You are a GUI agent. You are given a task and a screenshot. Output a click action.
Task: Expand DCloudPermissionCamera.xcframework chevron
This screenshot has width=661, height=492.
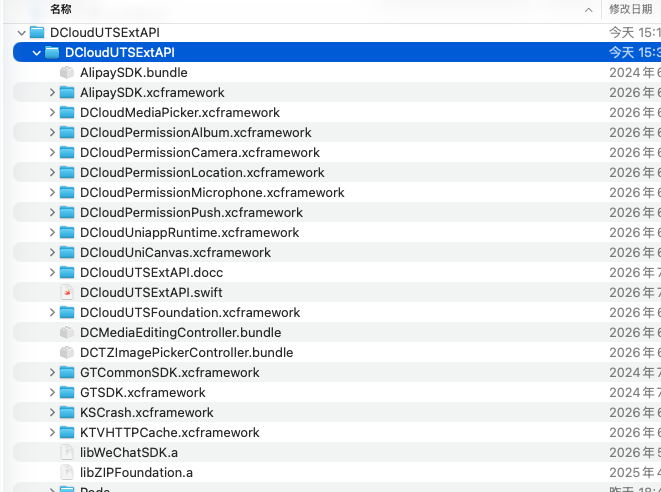point(52,153)
